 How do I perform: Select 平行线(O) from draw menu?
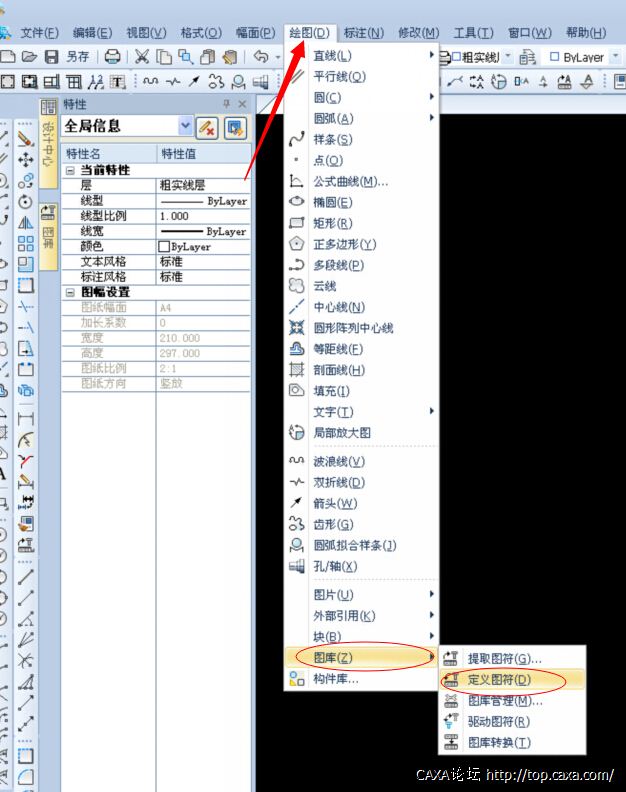click(362, 77)
